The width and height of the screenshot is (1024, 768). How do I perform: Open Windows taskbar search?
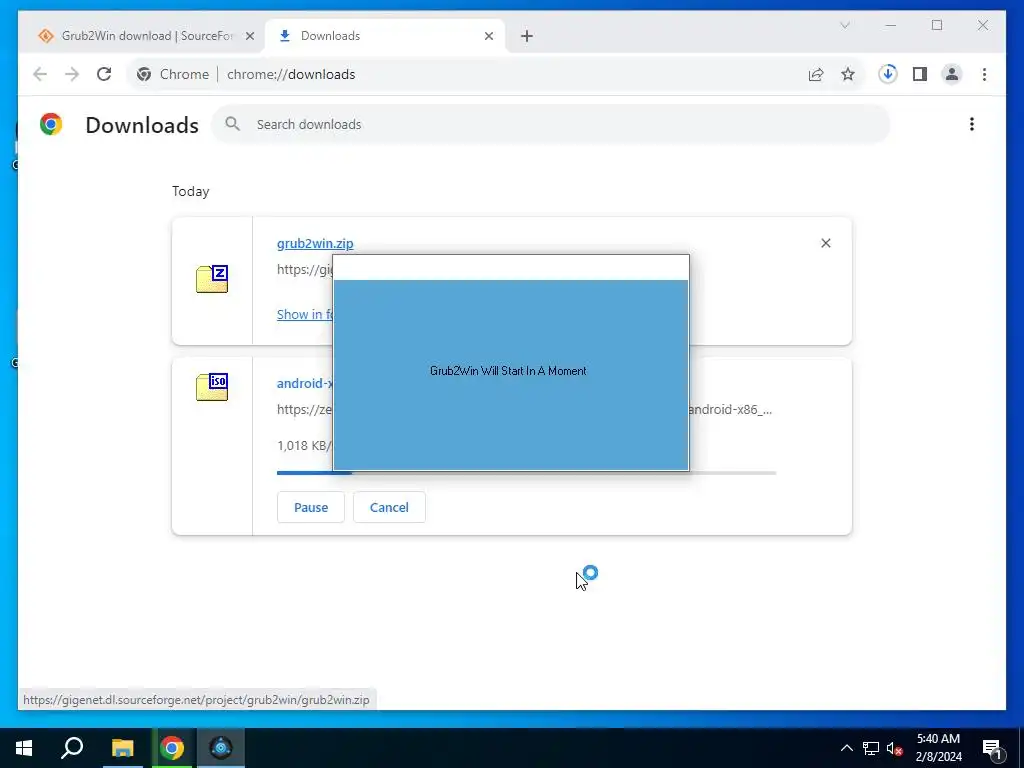pyautogui.click(x=72, y=748)
